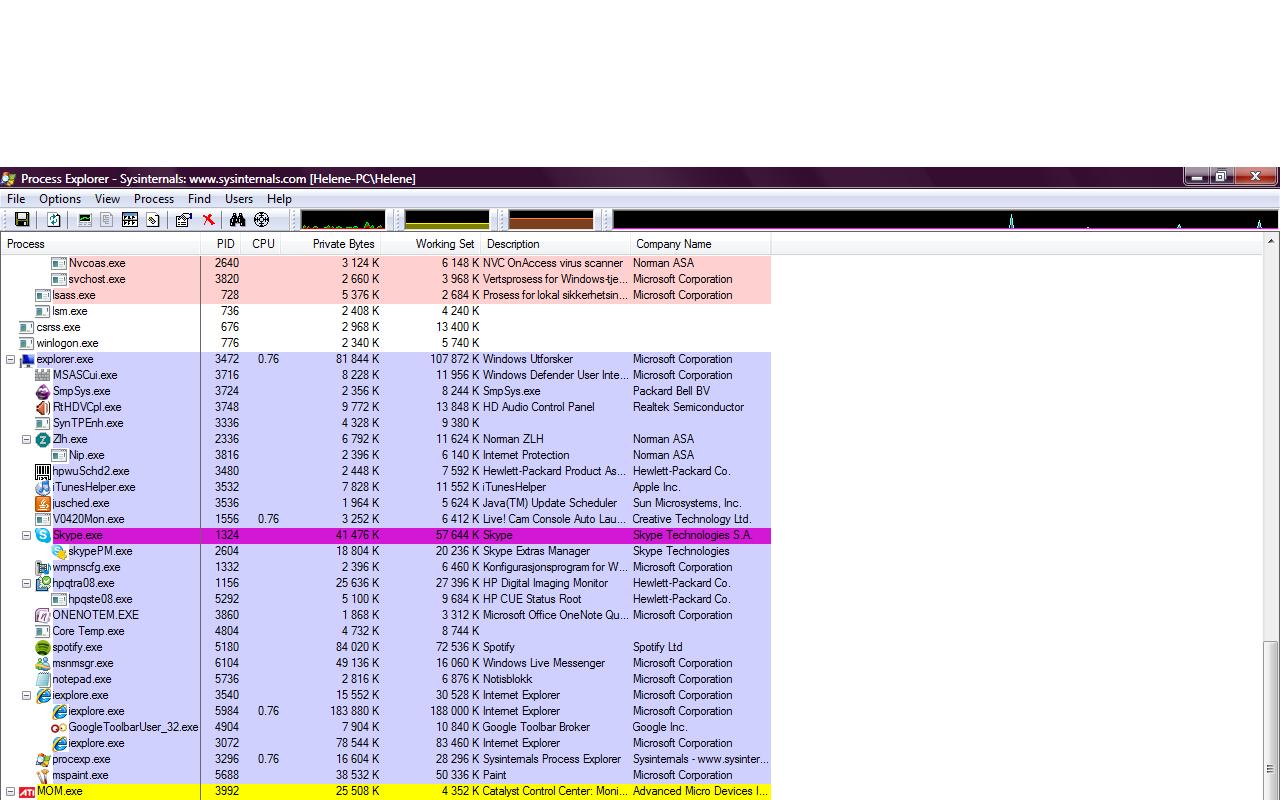Select the notepad.exe row
Viewport: 1280px width, 800px height.
(386, 679)
